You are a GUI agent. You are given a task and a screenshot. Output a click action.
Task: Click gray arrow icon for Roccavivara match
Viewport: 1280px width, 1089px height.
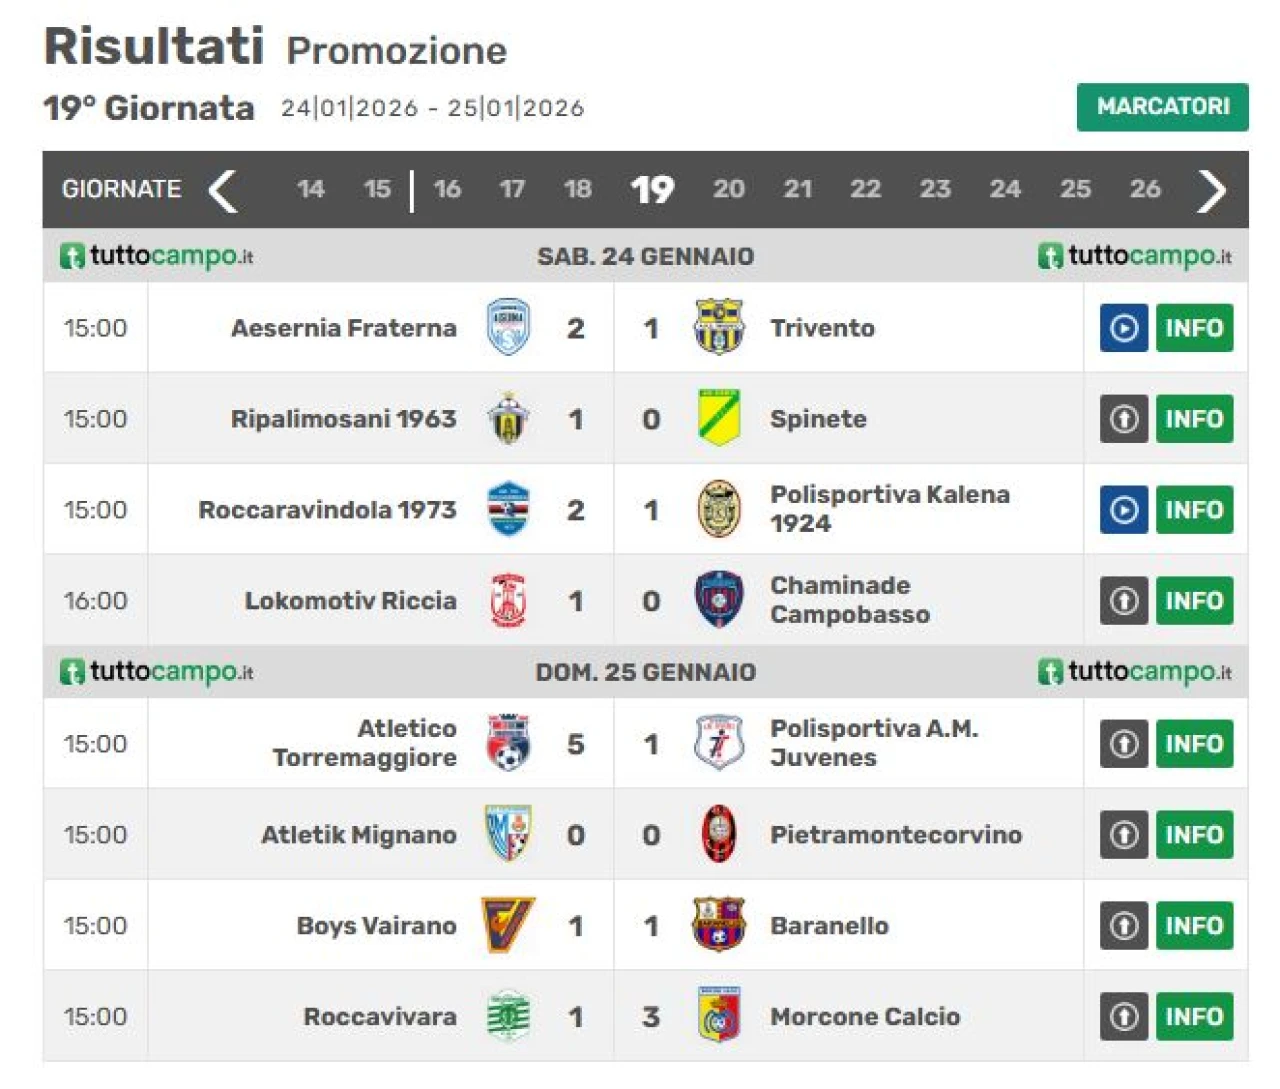1123,1017
